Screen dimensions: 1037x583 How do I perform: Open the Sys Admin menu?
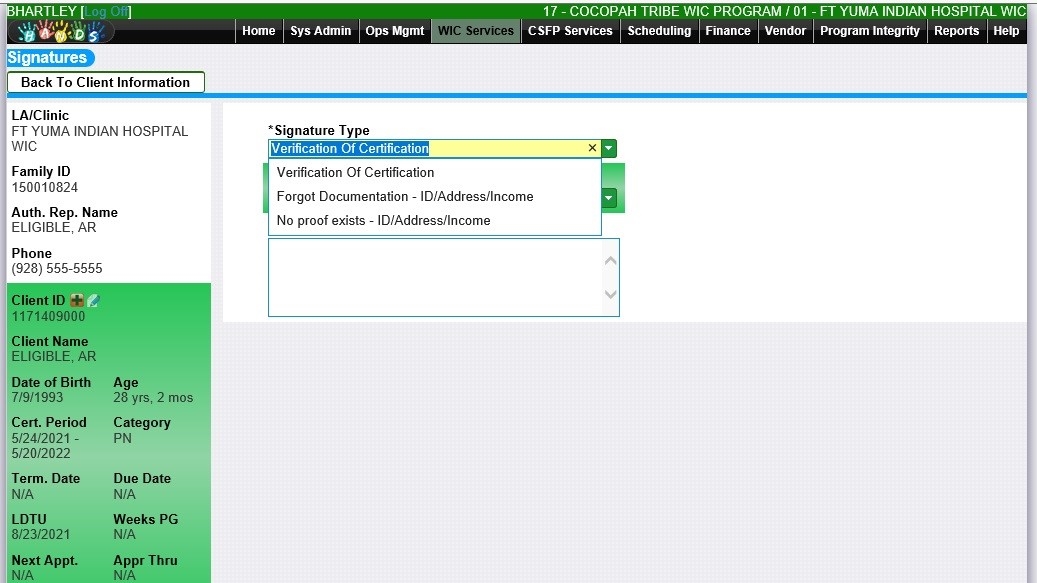click(x=320, y=31)
